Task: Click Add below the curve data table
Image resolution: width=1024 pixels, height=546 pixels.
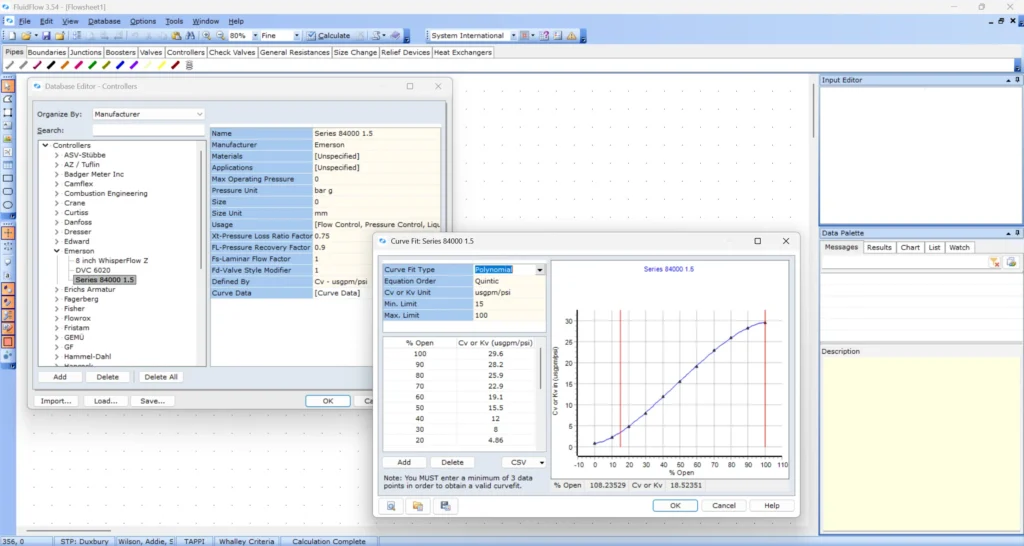Action: [x=404, y=462]
